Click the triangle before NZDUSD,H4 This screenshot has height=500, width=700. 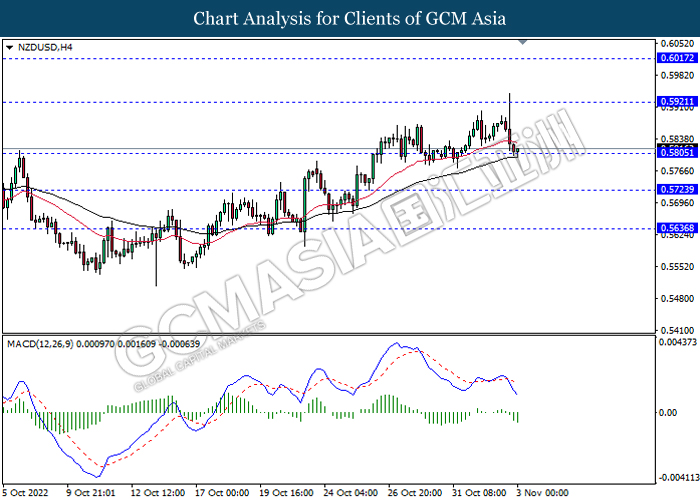[x=10, y=48]
